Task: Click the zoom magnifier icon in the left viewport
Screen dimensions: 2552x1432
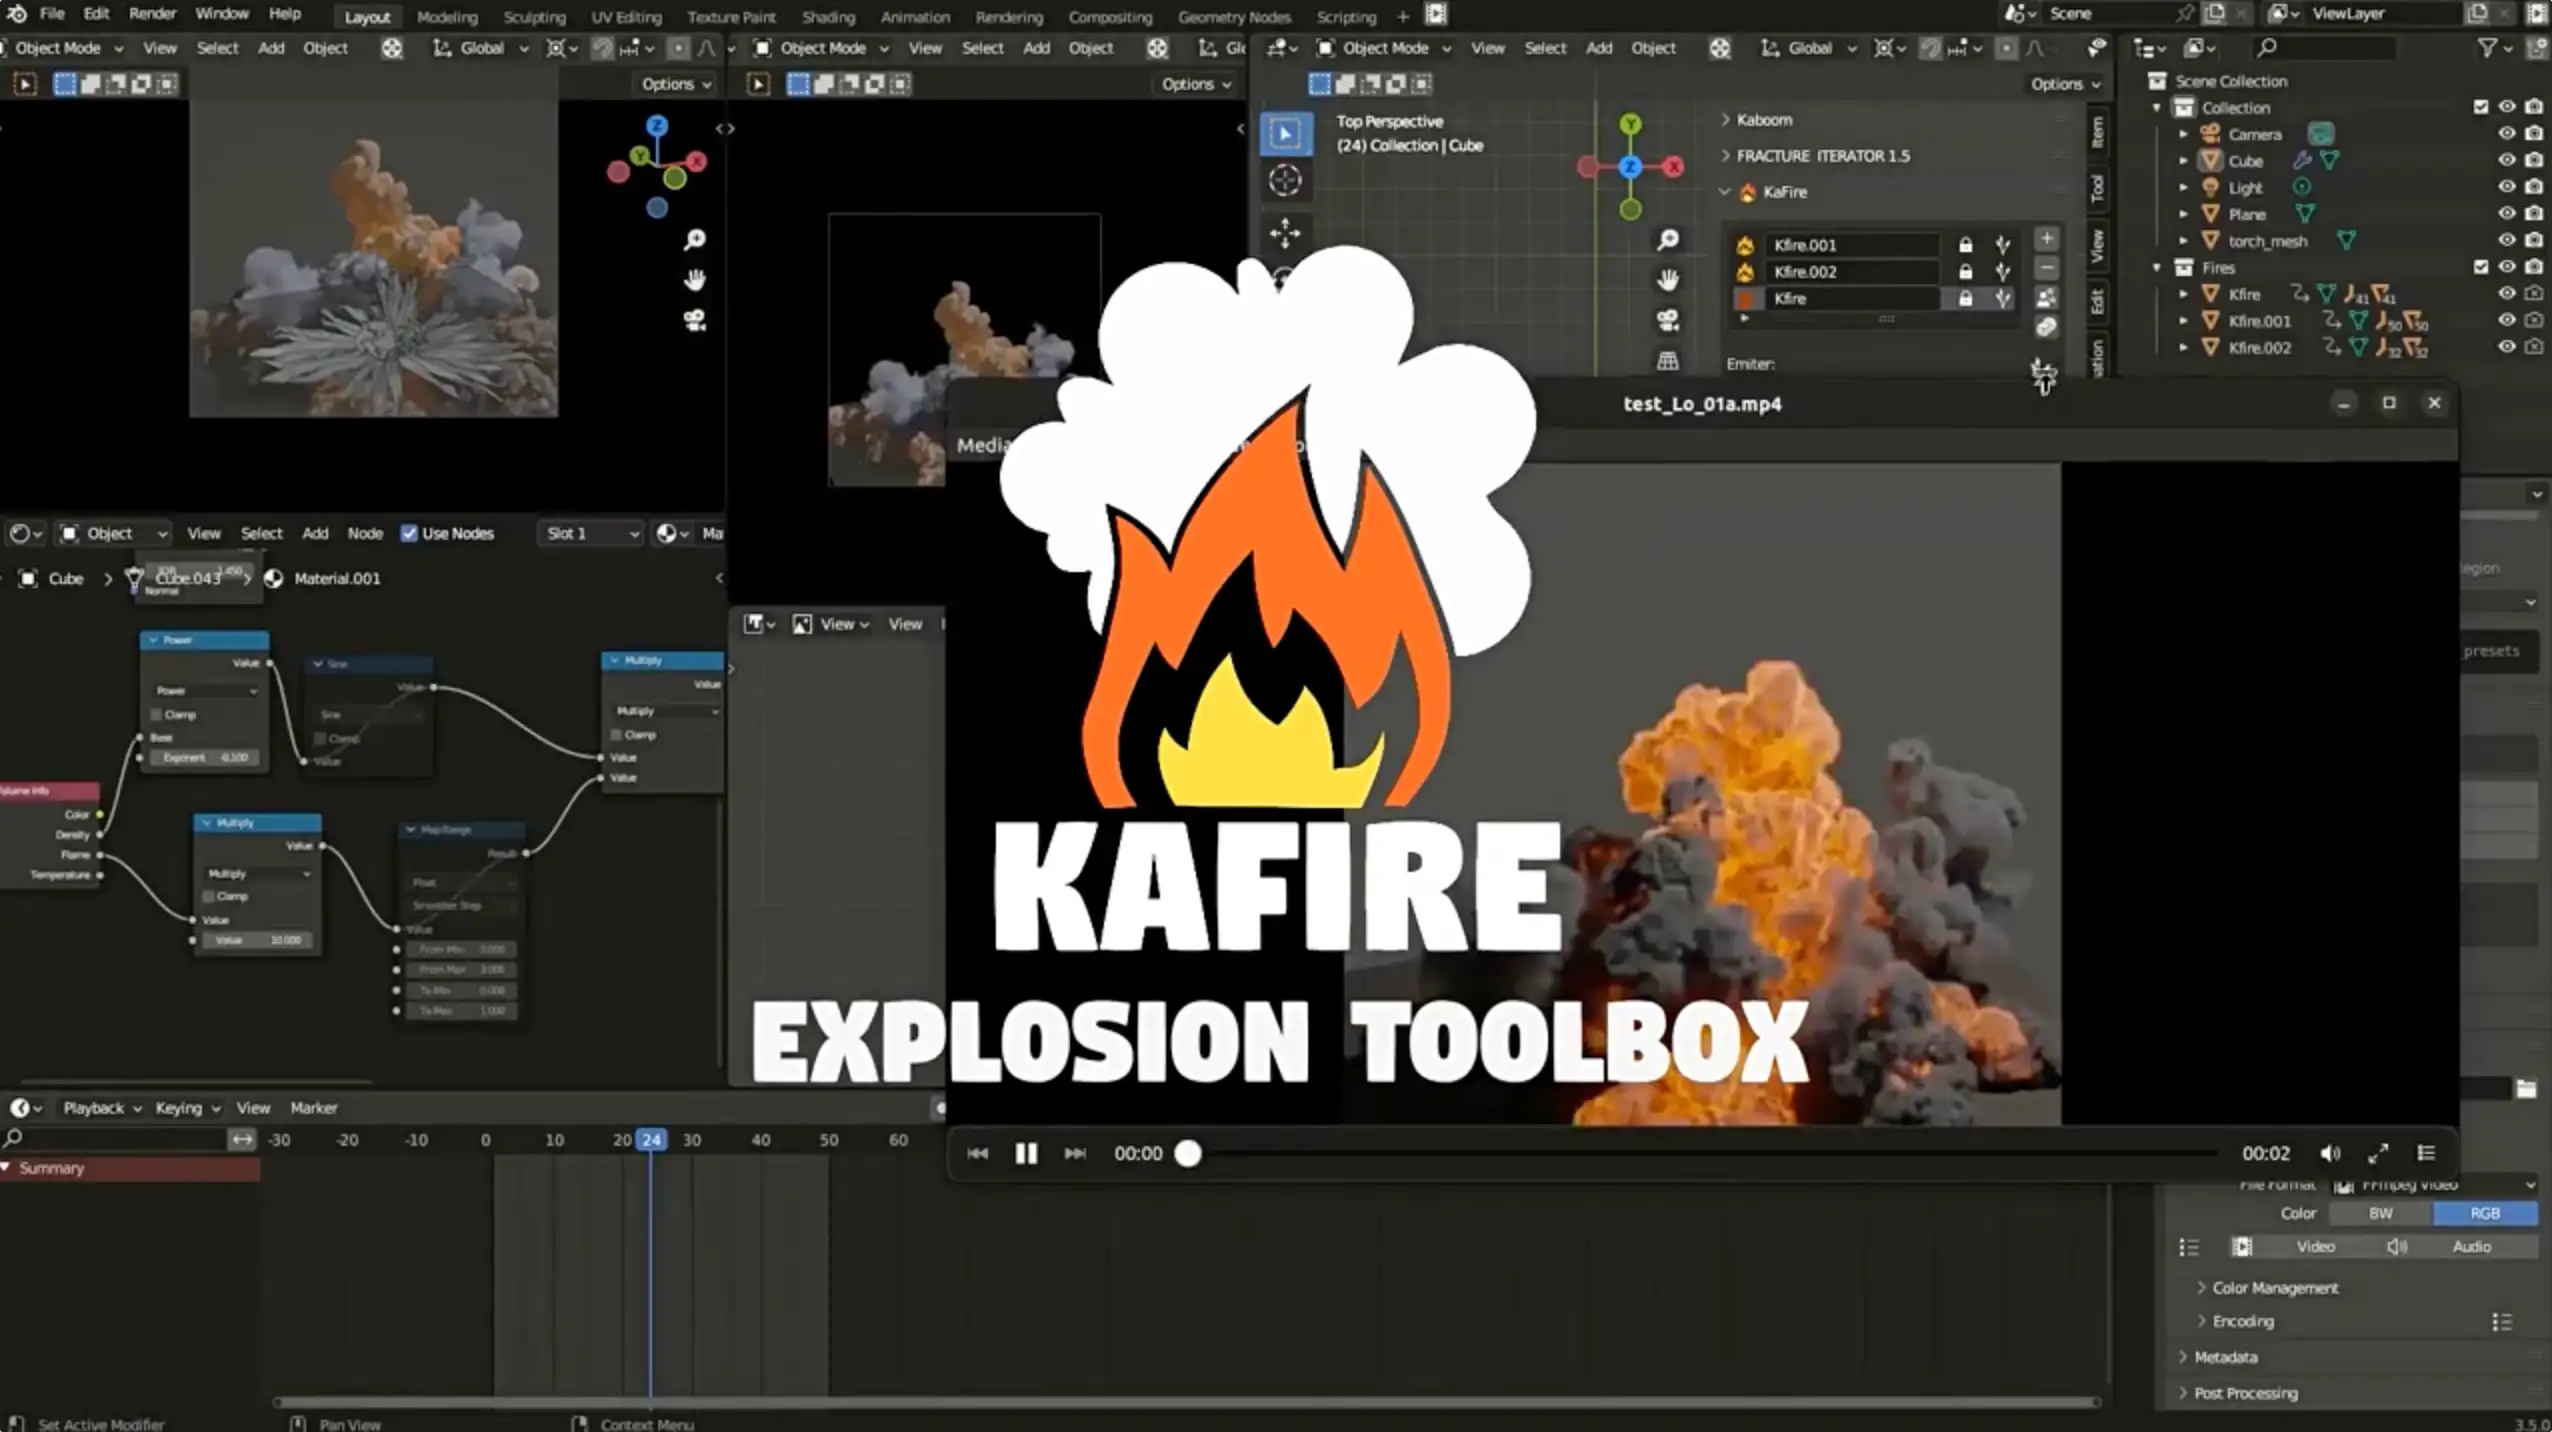Action: [x=694, y=240]
